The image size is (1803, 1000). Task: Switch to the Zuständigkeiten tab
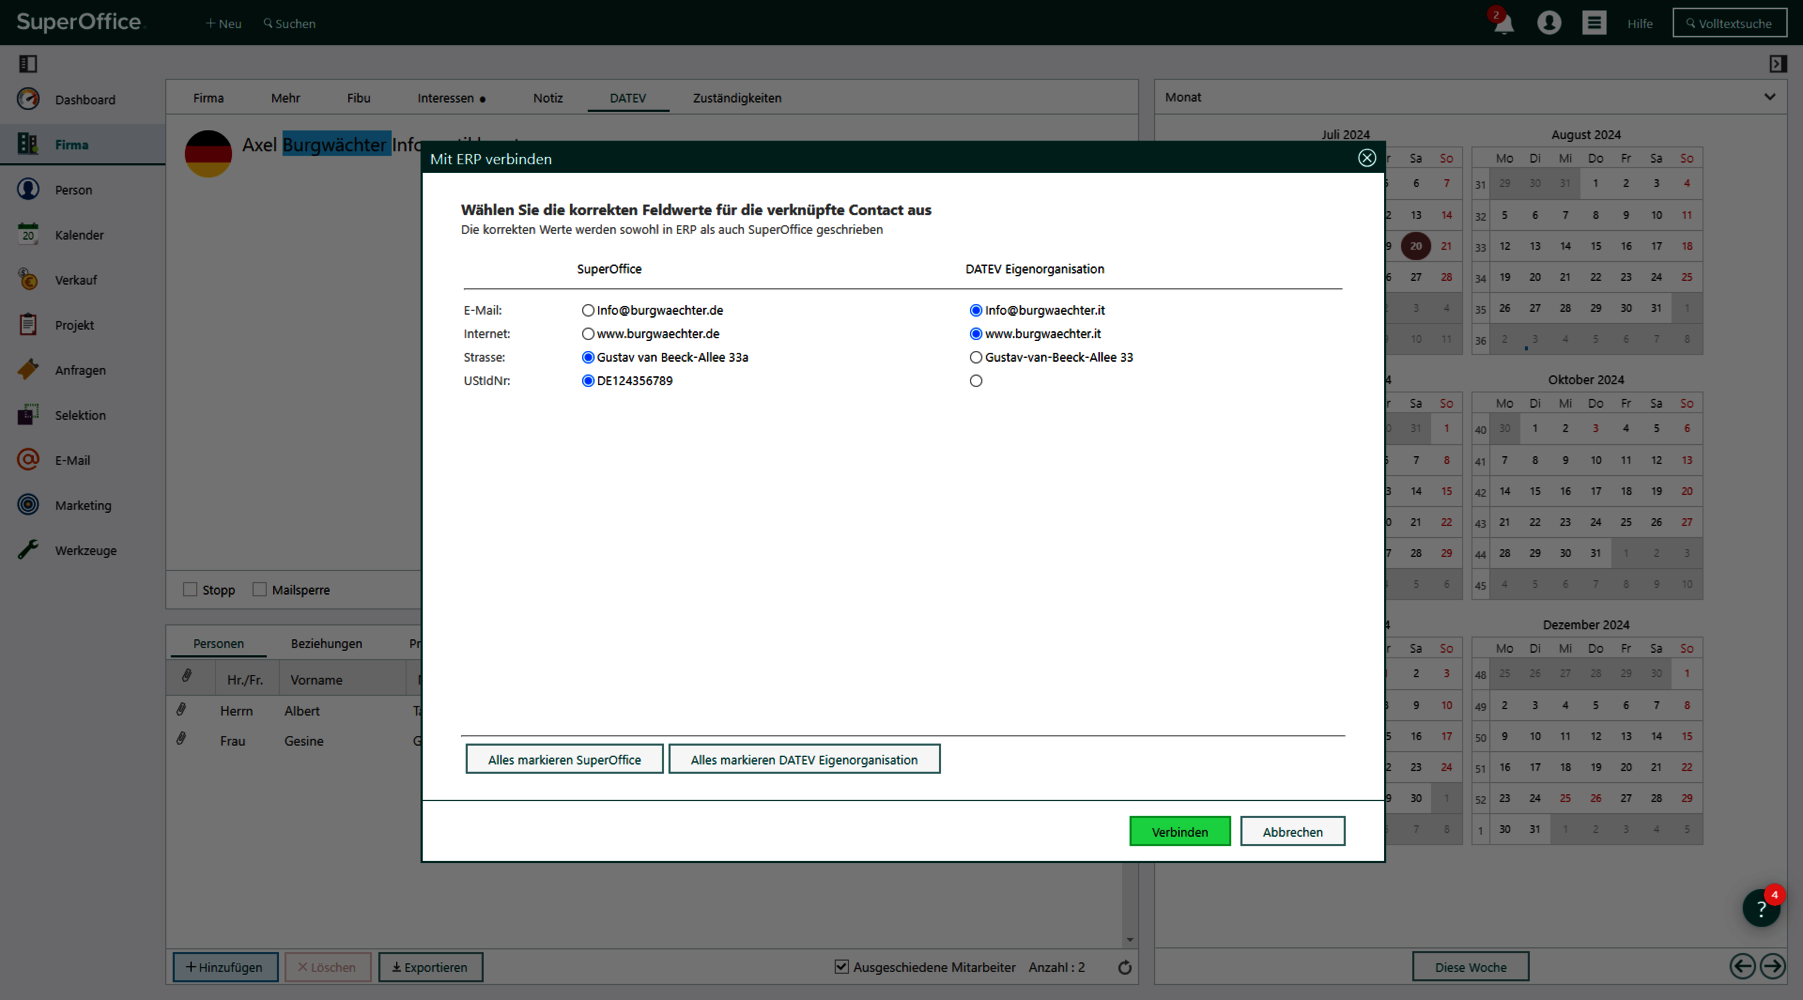point(736,97)
